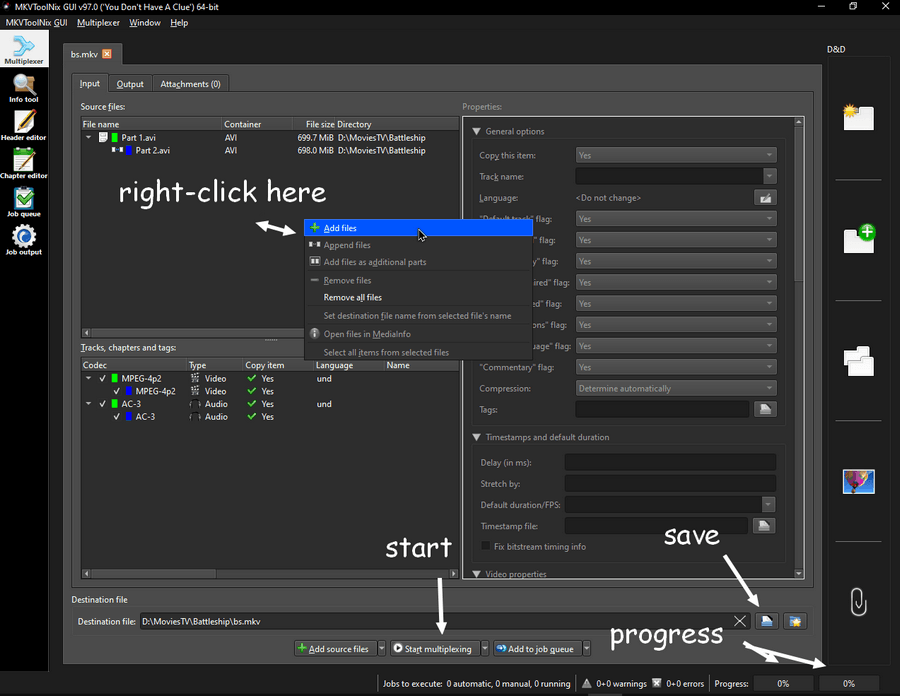Open the Job output view
This screenshot has width=900, height=696.
[24, 240]
